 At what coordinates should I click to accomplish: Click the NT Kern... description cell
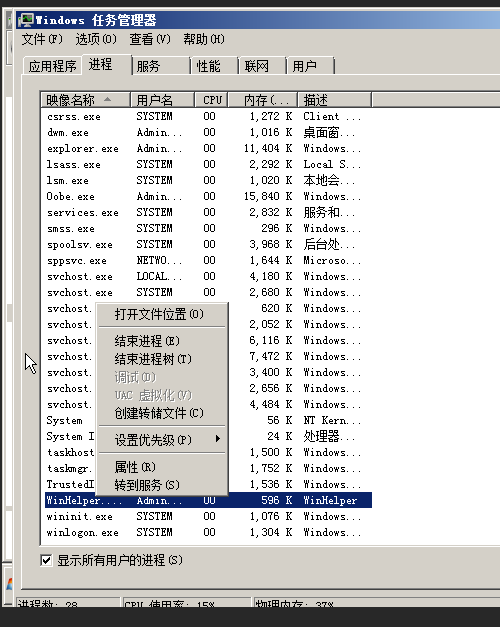[x=332, y=420]
